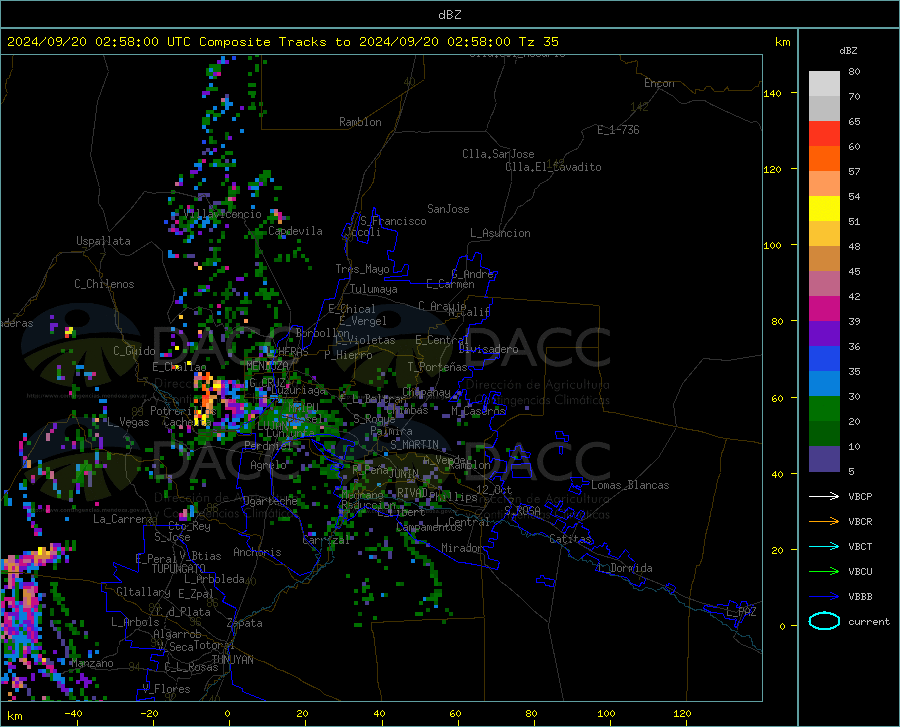Screen dimensions: 900x727
Task: Click the 'E_1-736' place label
Action: (618, 130)
